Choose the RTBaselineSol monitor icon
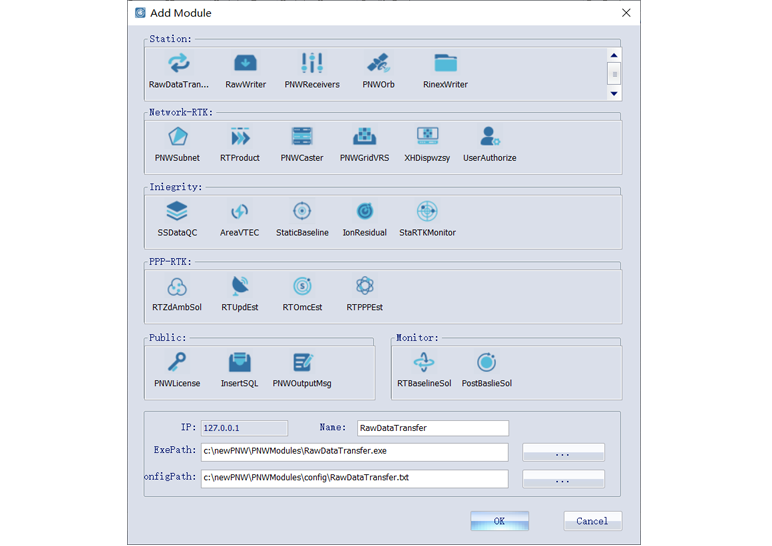Screen dimensions: 772x546 coord(424,364)
